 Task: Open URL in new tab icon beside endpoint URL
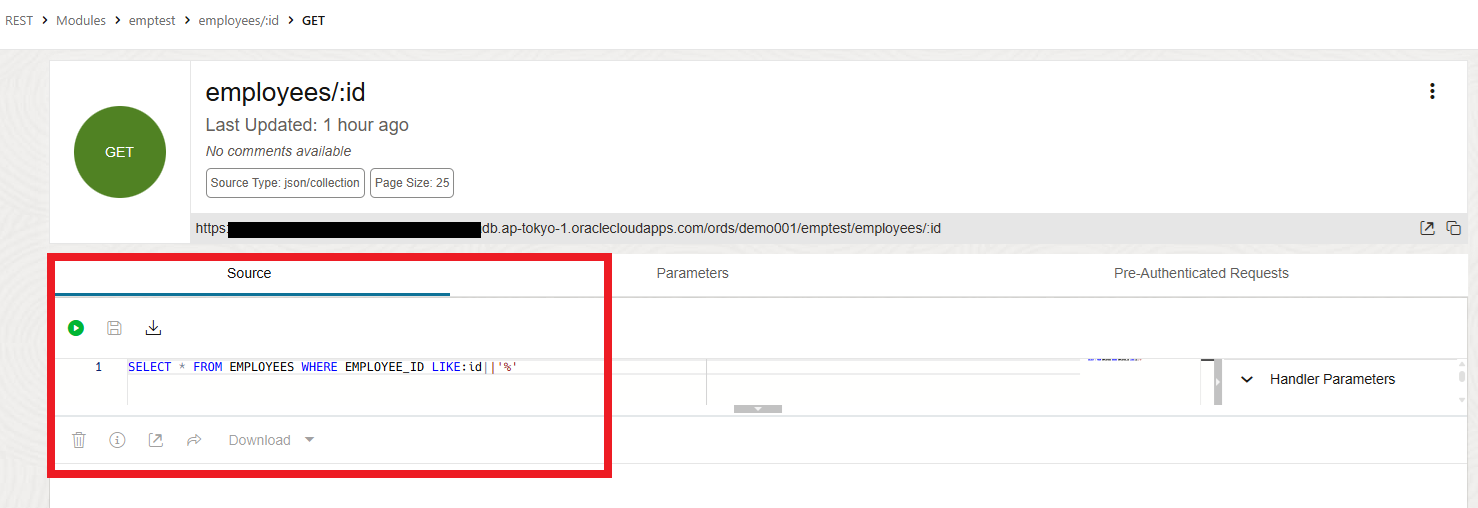1427,228
